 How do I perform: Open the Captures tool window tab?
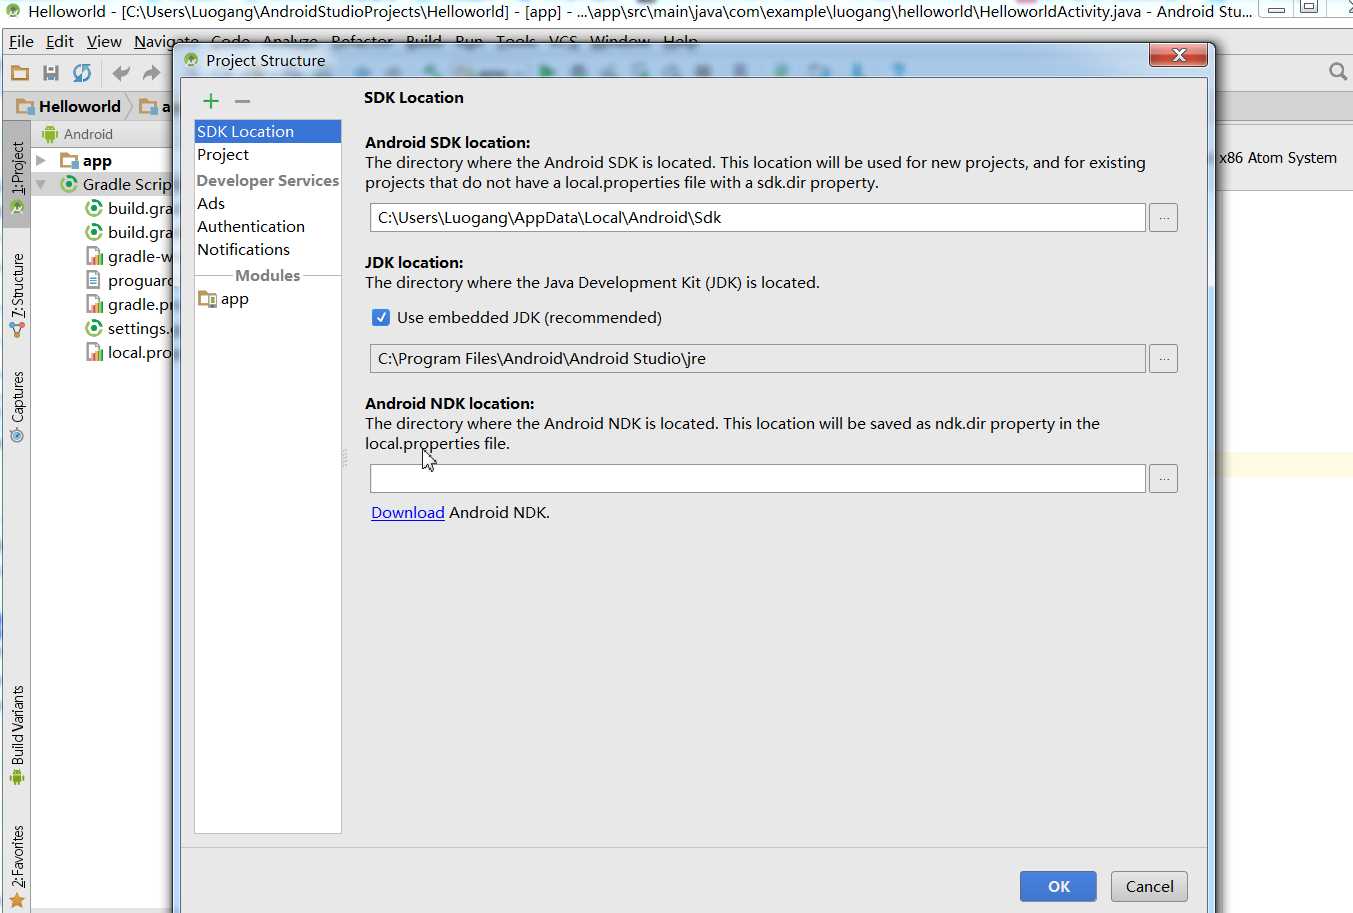click(17, 407)
